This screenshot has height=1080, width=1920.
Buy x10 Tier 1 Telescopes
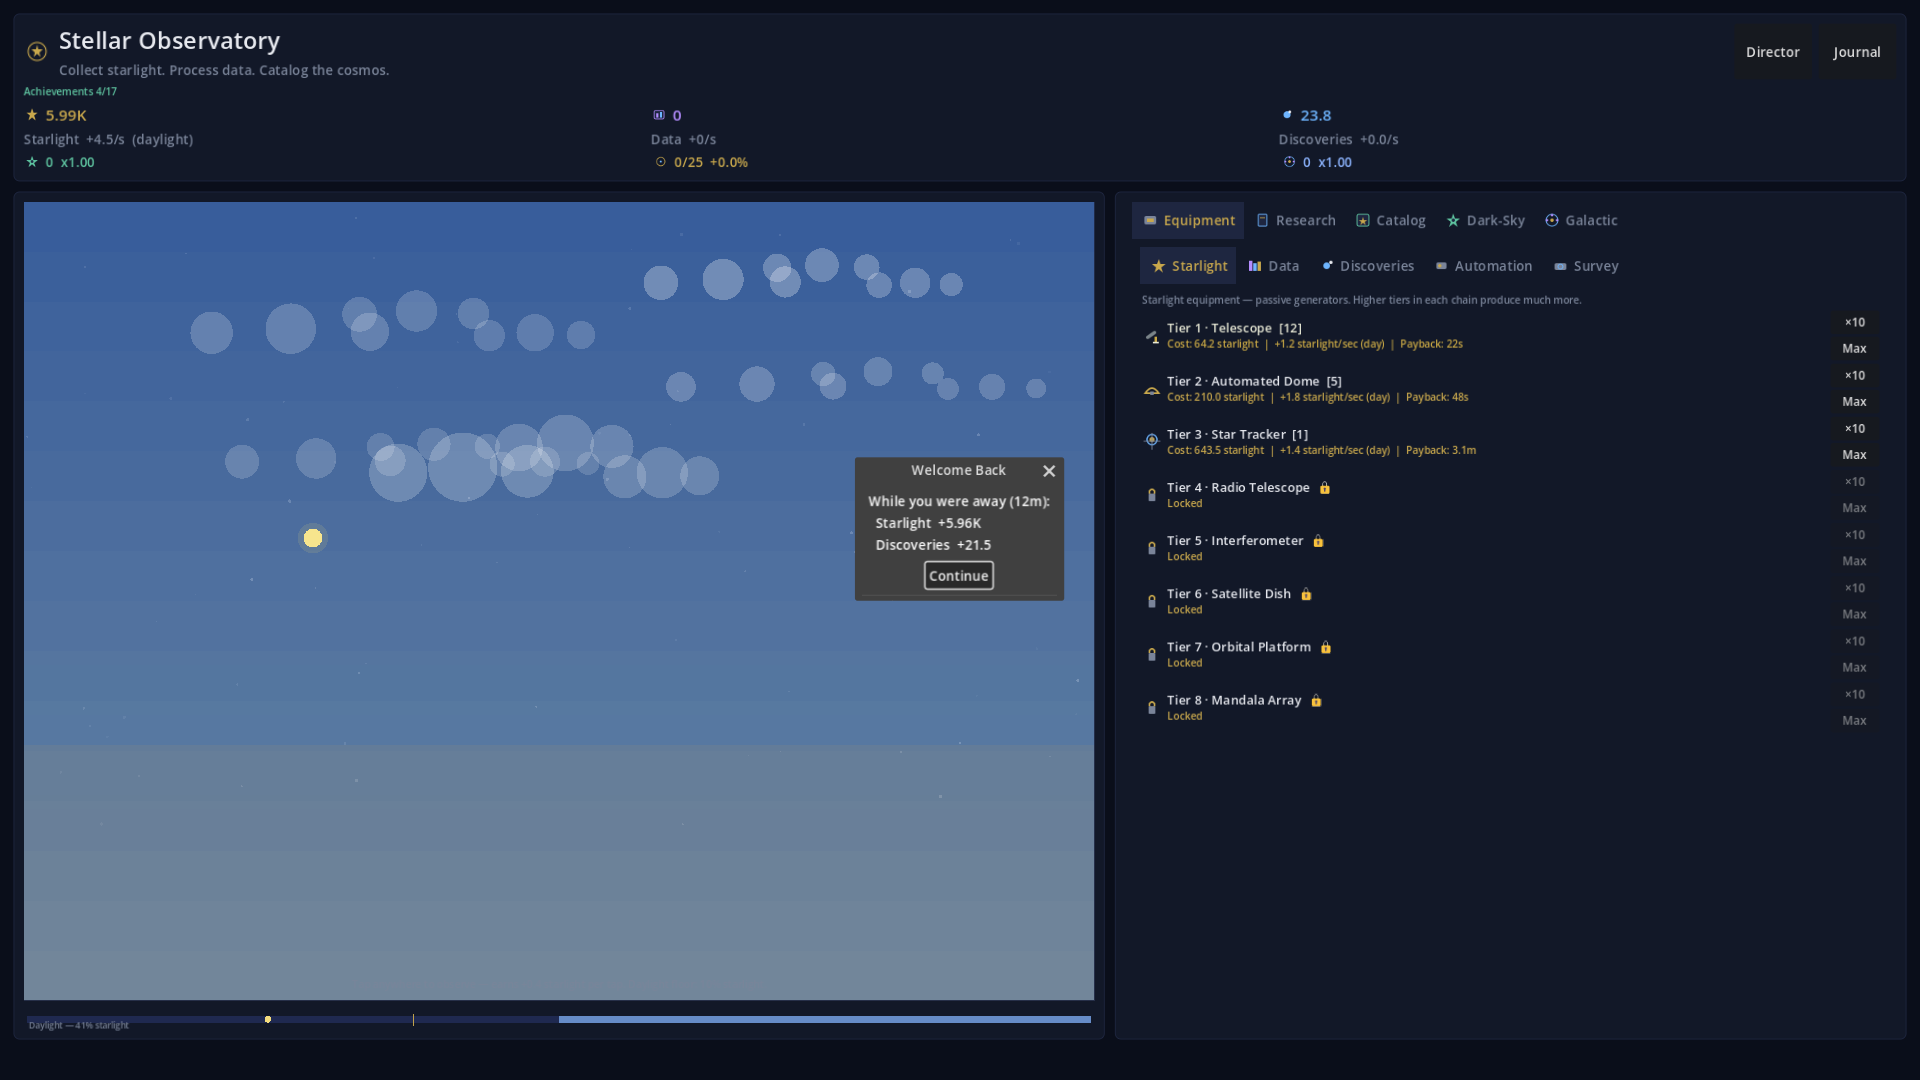[1854, 322]
